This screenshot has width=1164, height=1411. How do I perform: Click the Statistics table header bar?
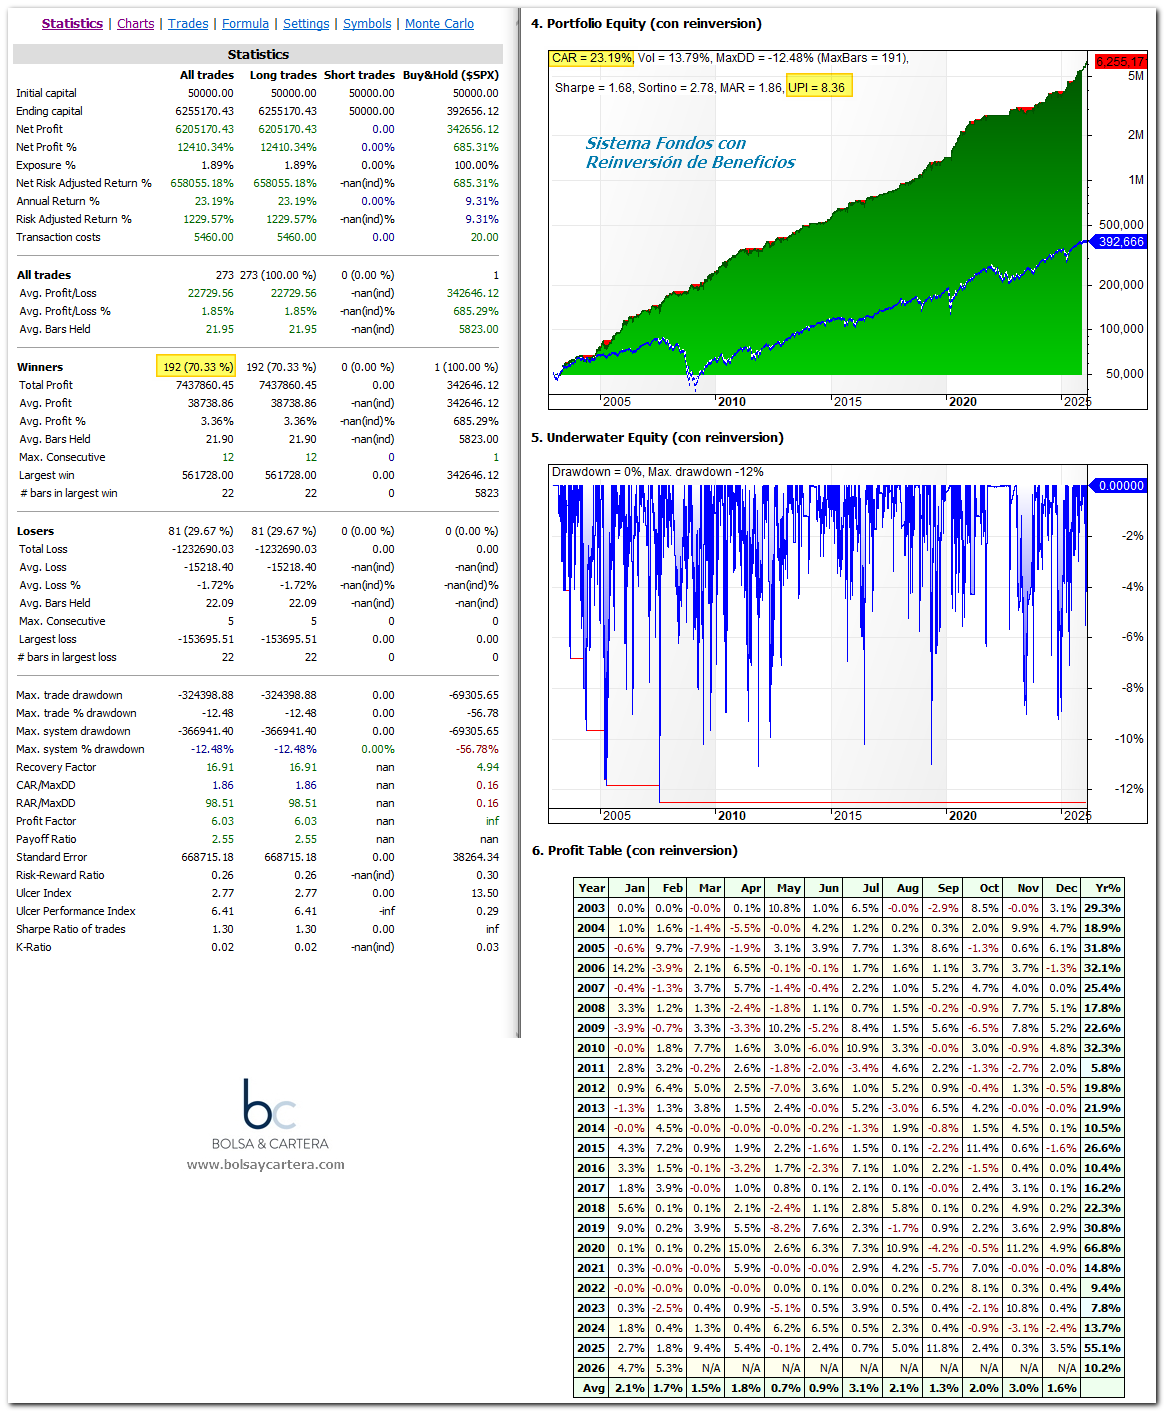[258, 54]
